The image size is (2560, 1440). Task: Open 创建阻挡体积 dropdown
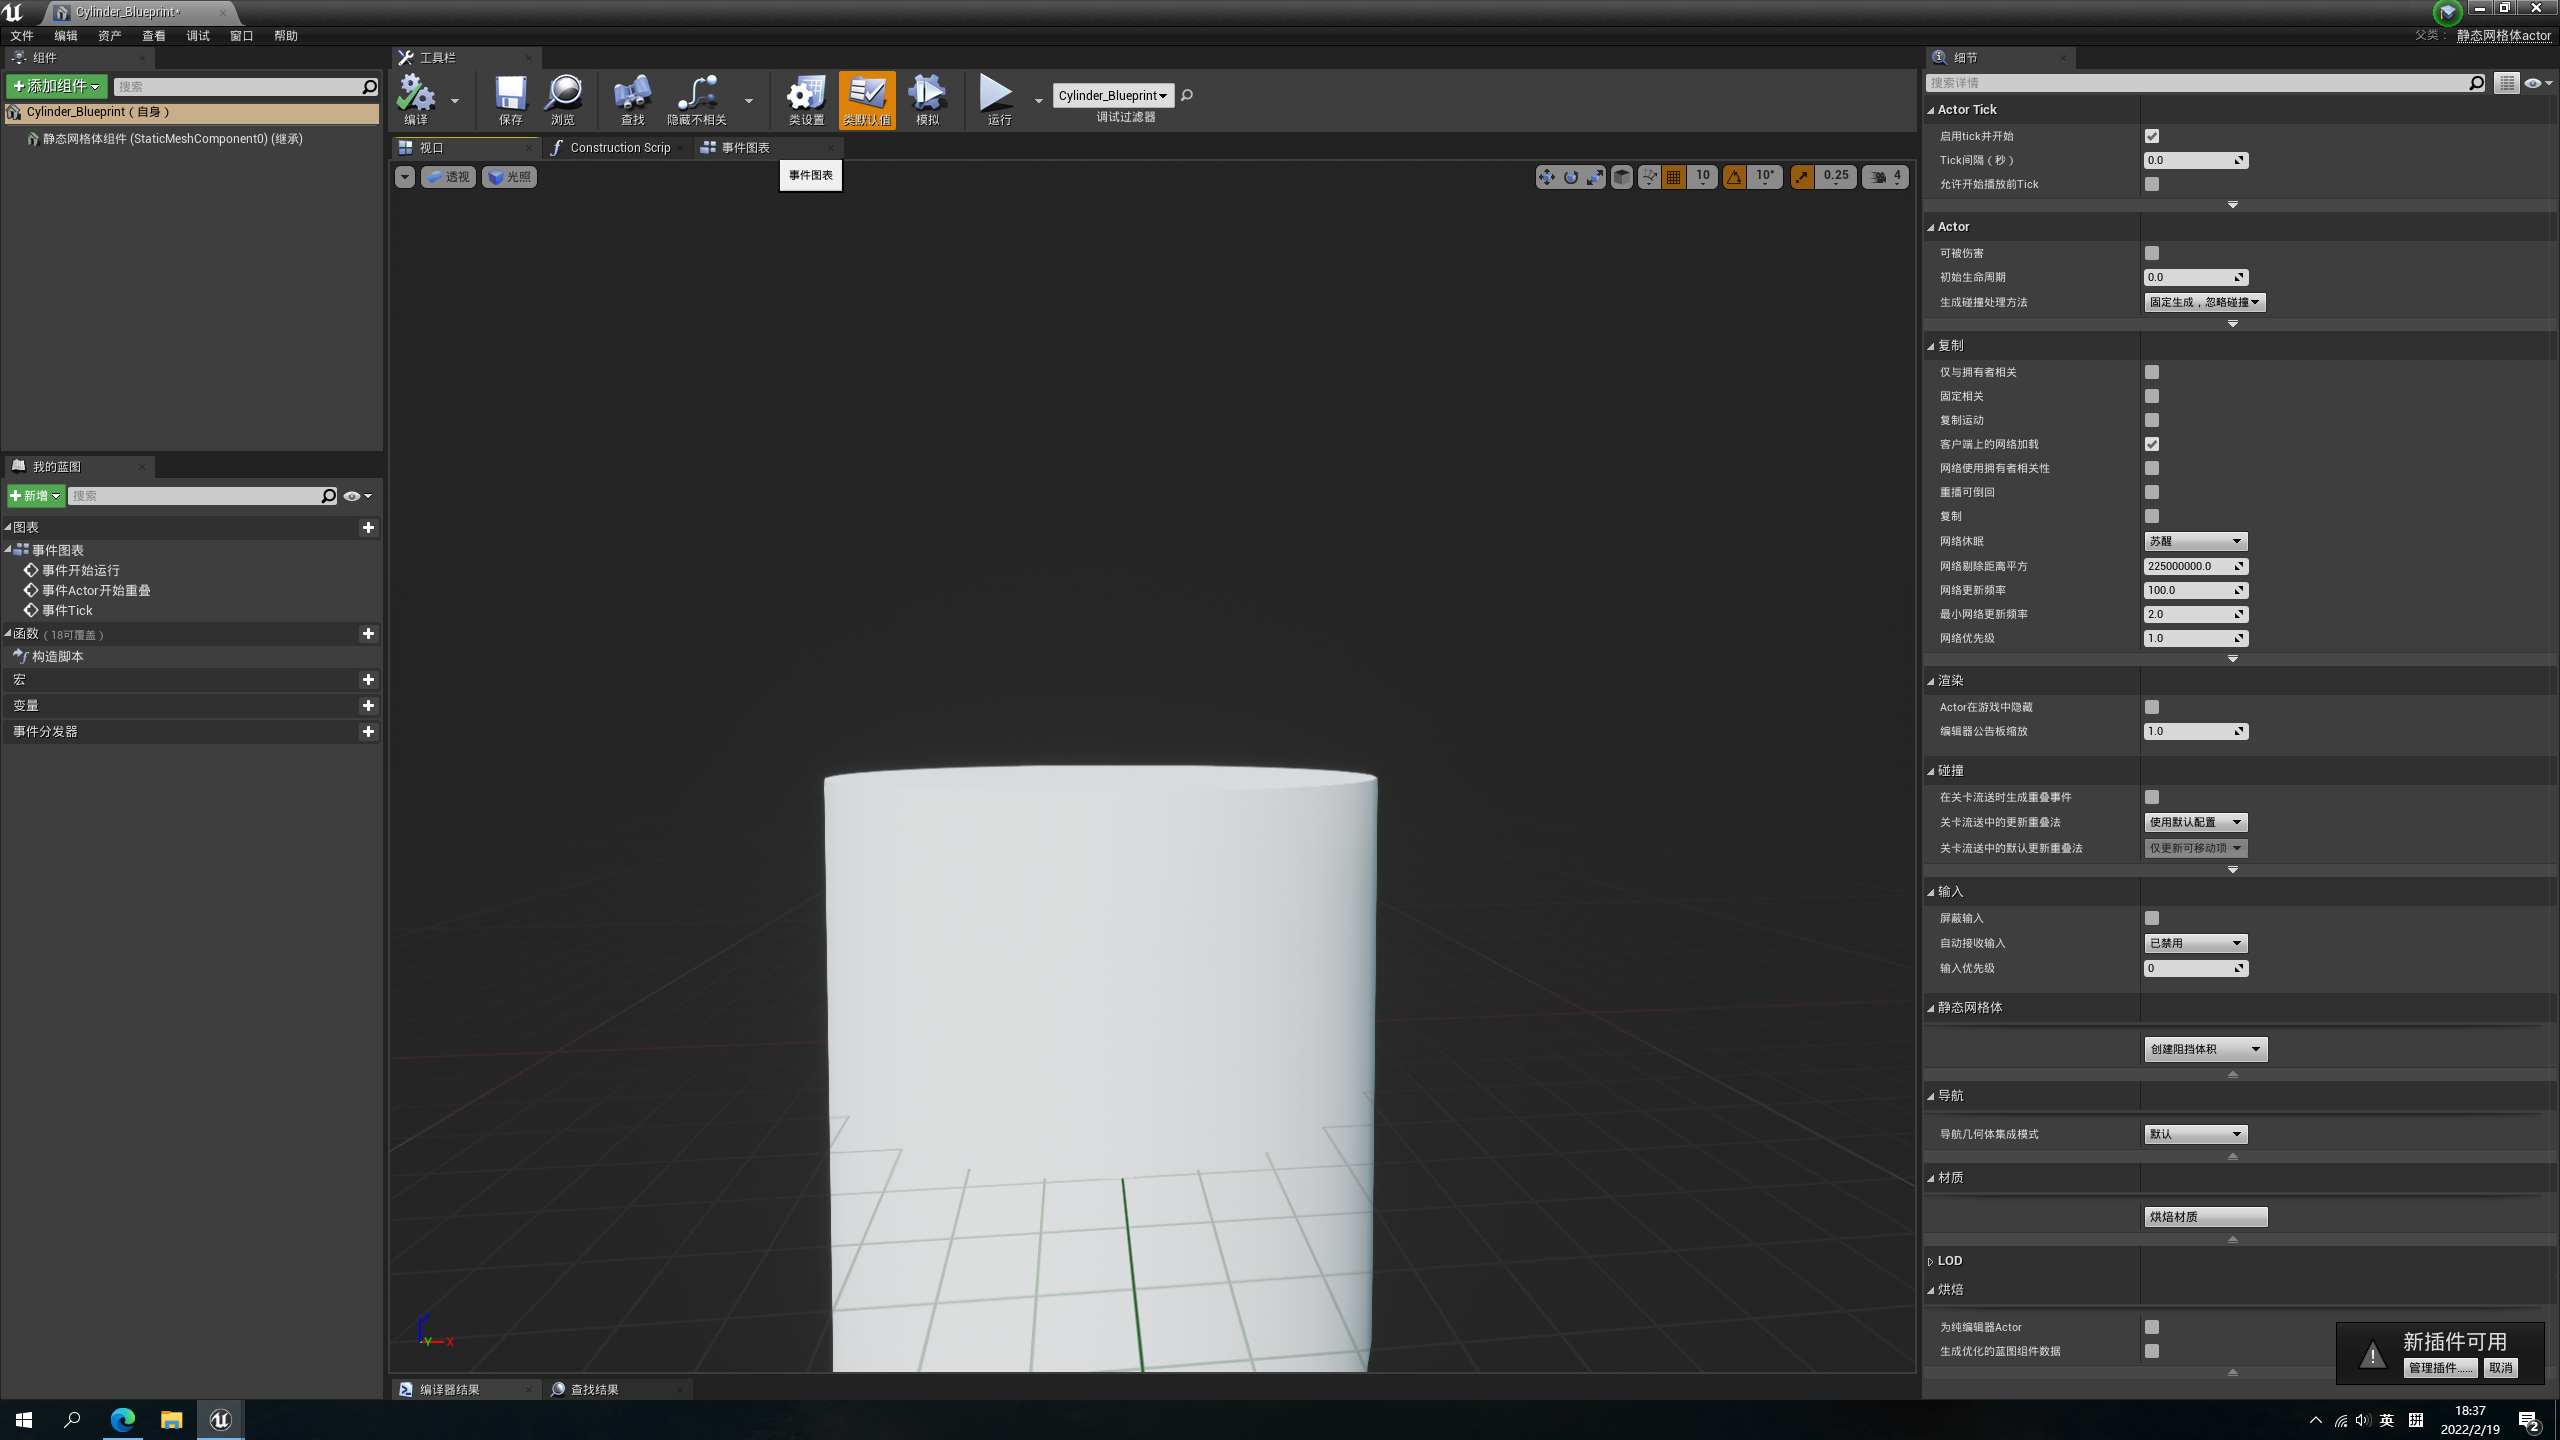[2206, 1049]
